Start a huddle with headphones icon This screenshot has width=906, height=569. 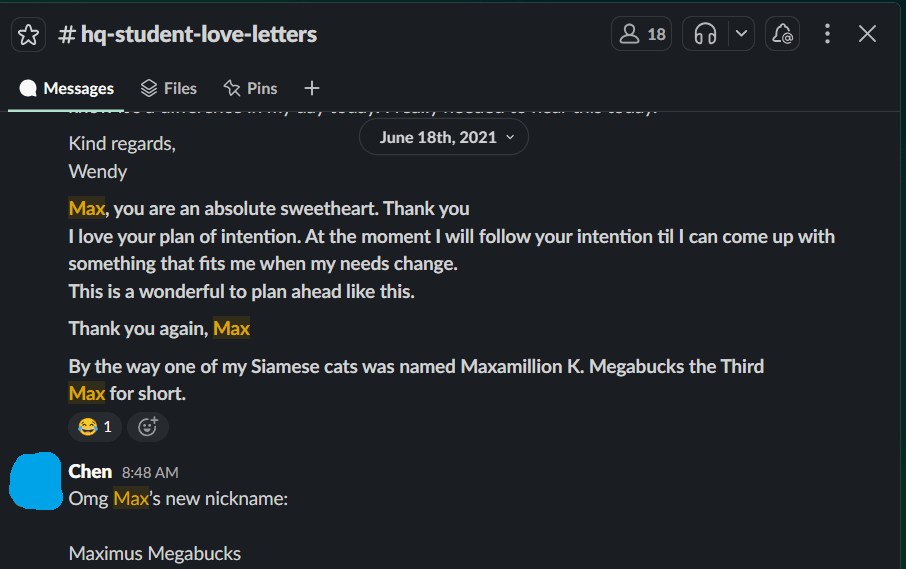tap(706, 34)
